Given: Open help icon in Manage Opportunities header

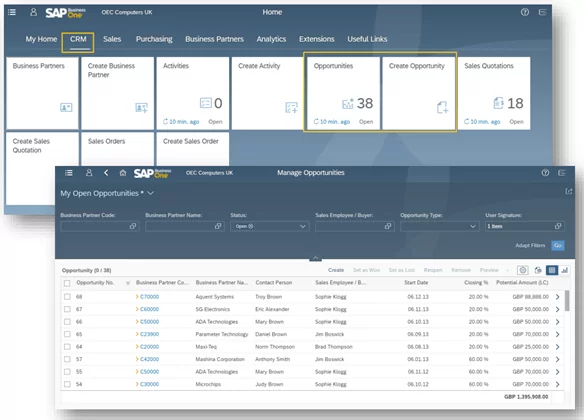Looking at the screenshot, I should [545, 173].
